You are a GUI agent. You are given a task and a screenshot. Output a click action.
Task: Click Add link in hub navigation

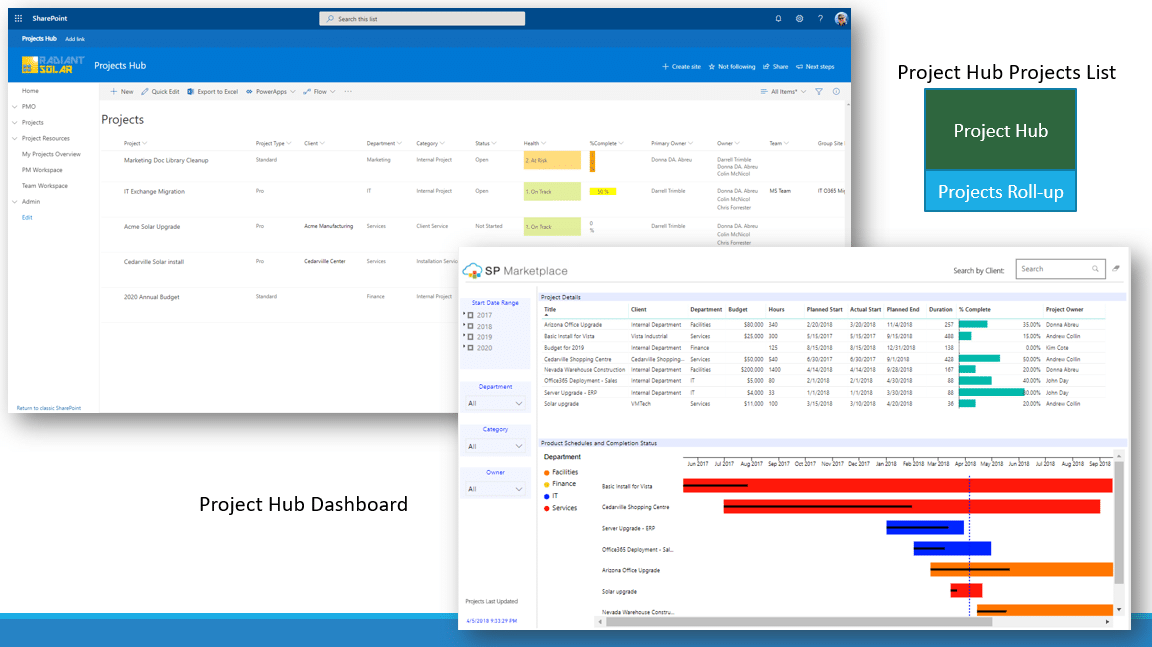click(75, 39)
